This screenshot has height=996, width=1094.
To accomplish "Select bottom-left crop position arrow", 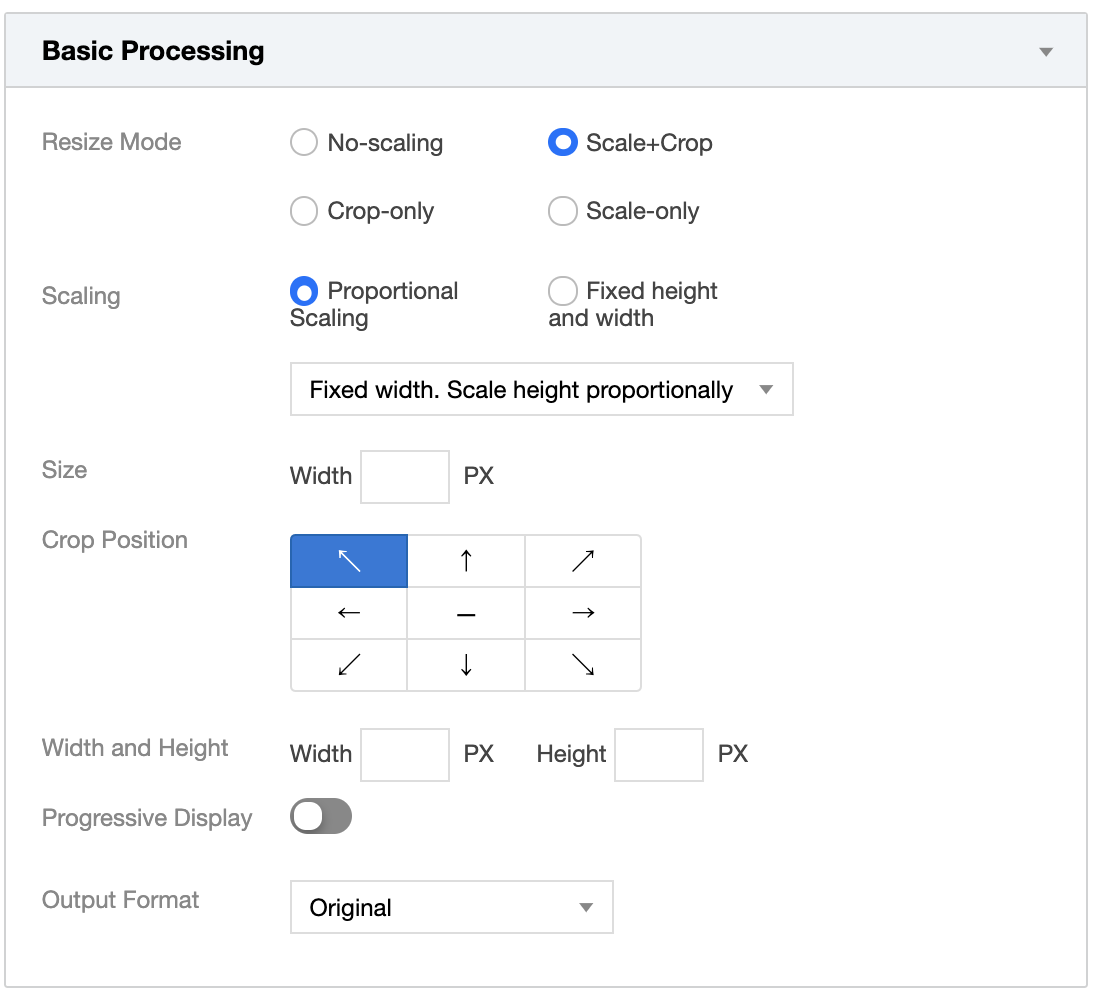I will click(349, 665).
